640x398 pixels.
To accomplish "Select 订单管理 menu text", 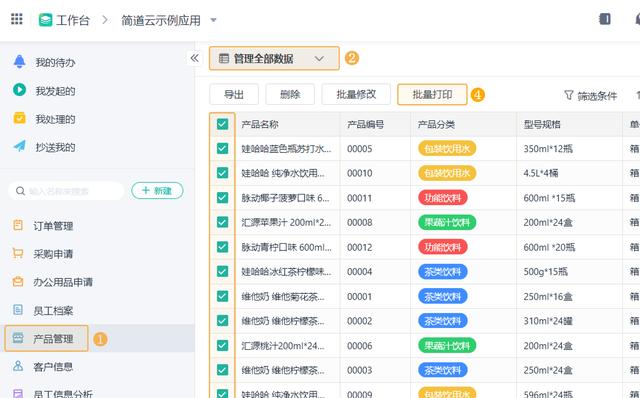I will (53, 226).
